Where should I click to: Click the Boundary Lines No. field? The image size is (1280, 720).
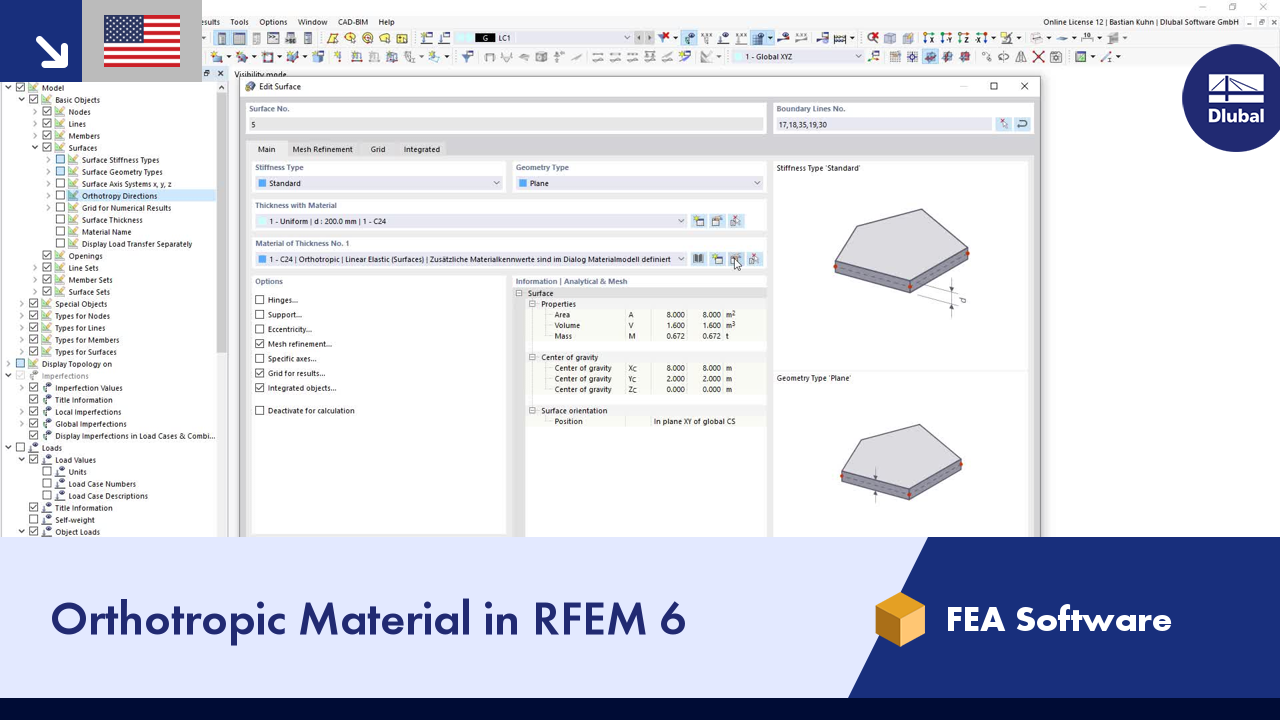[x=883, y=125]
